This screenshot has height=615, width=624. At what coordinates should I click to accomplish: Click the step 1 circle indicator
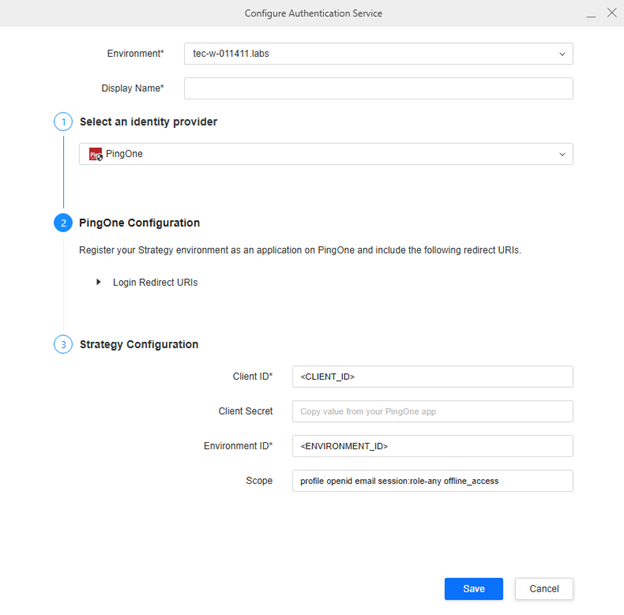[x=63, y=122]
